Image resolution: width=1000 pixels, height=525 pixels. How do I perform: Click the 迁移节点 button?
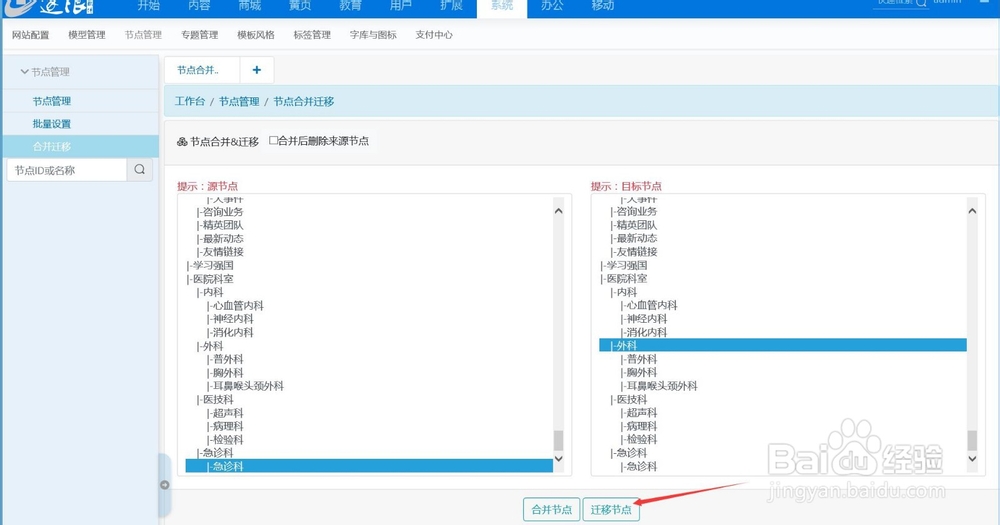coord(611,510)
